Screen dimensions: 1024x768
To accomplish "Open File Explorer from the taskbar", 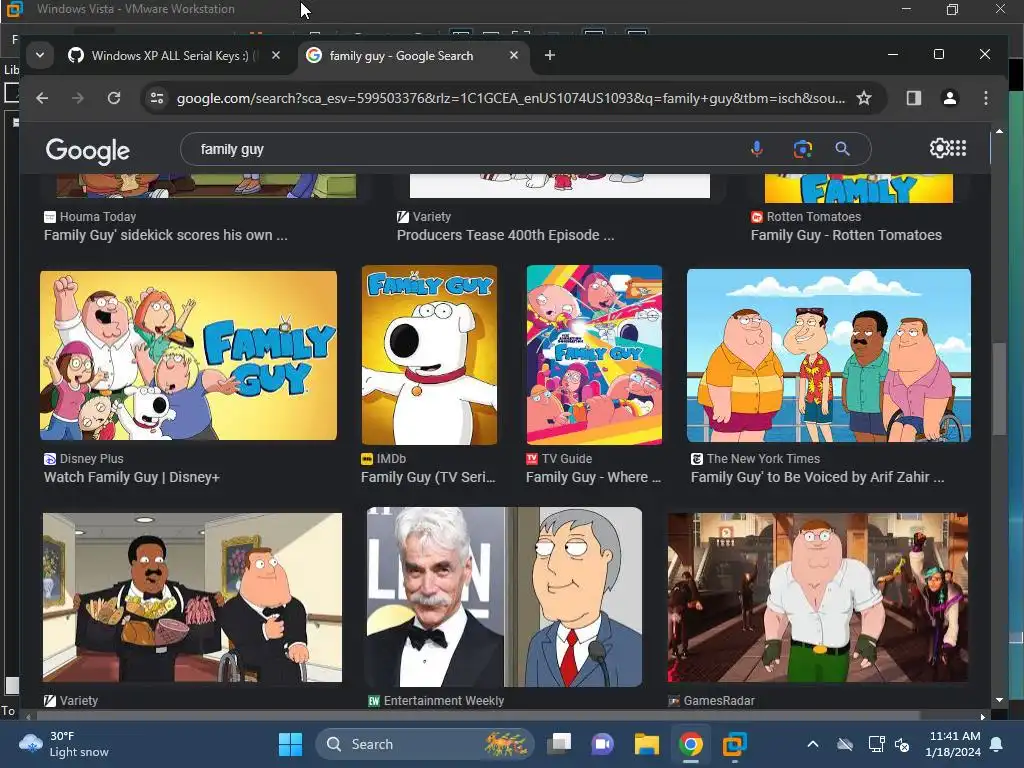I will (647, 744).
